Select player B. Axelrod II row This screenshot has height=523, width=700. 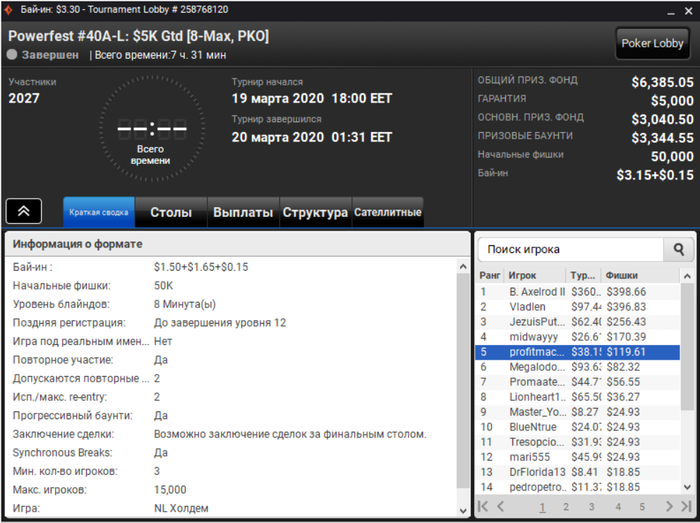click(x=578, y=292)
